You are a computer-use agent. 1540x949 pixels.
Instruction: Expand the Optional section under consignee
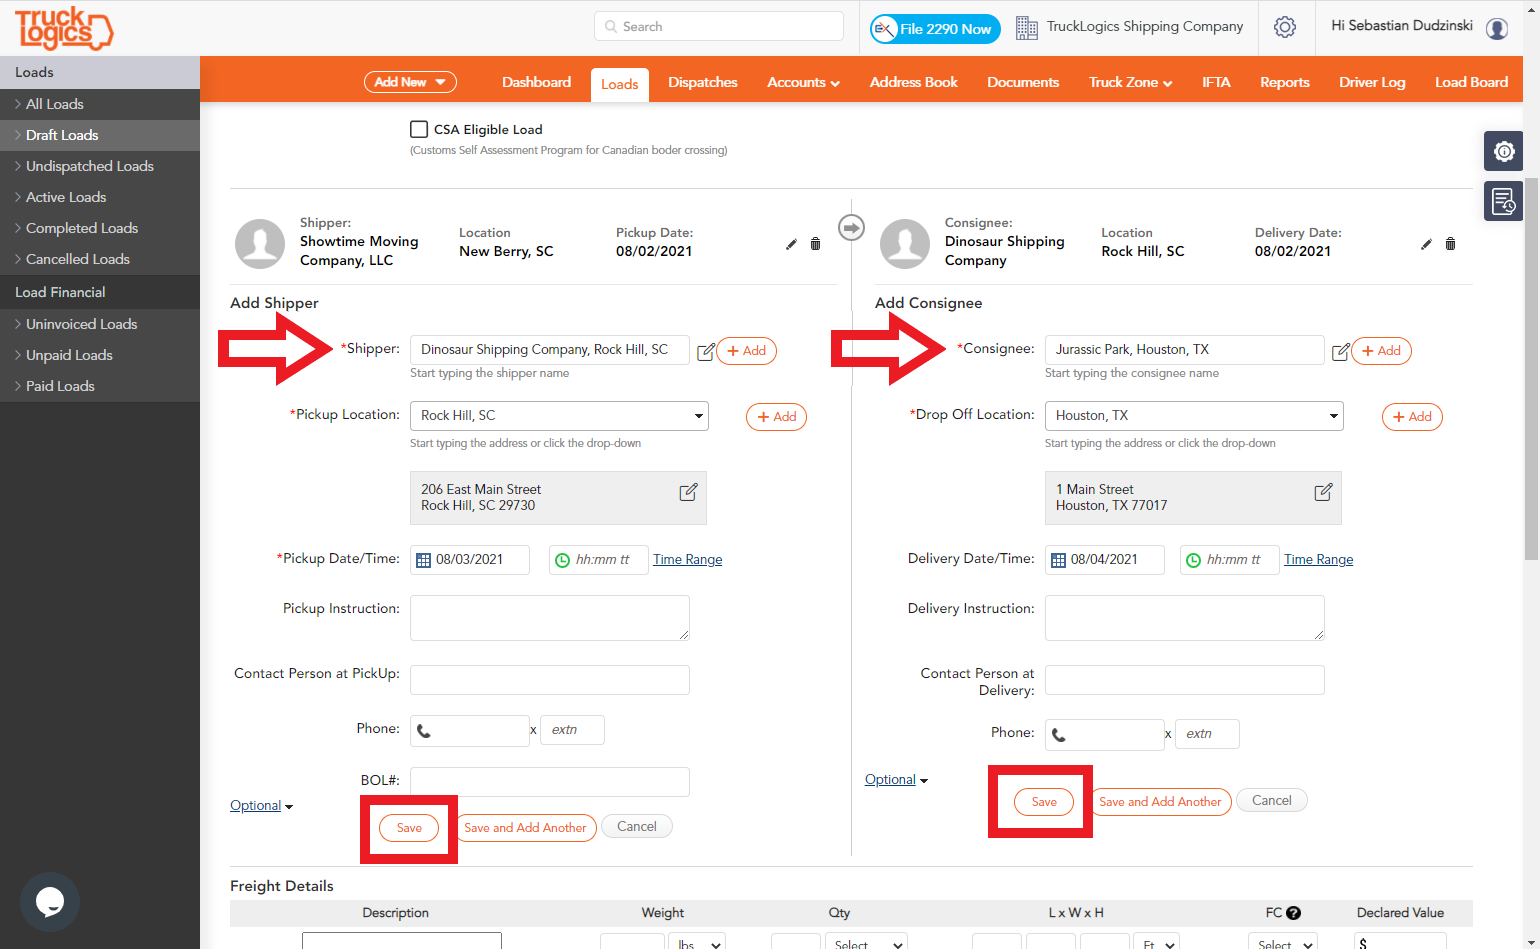[896, 780]
